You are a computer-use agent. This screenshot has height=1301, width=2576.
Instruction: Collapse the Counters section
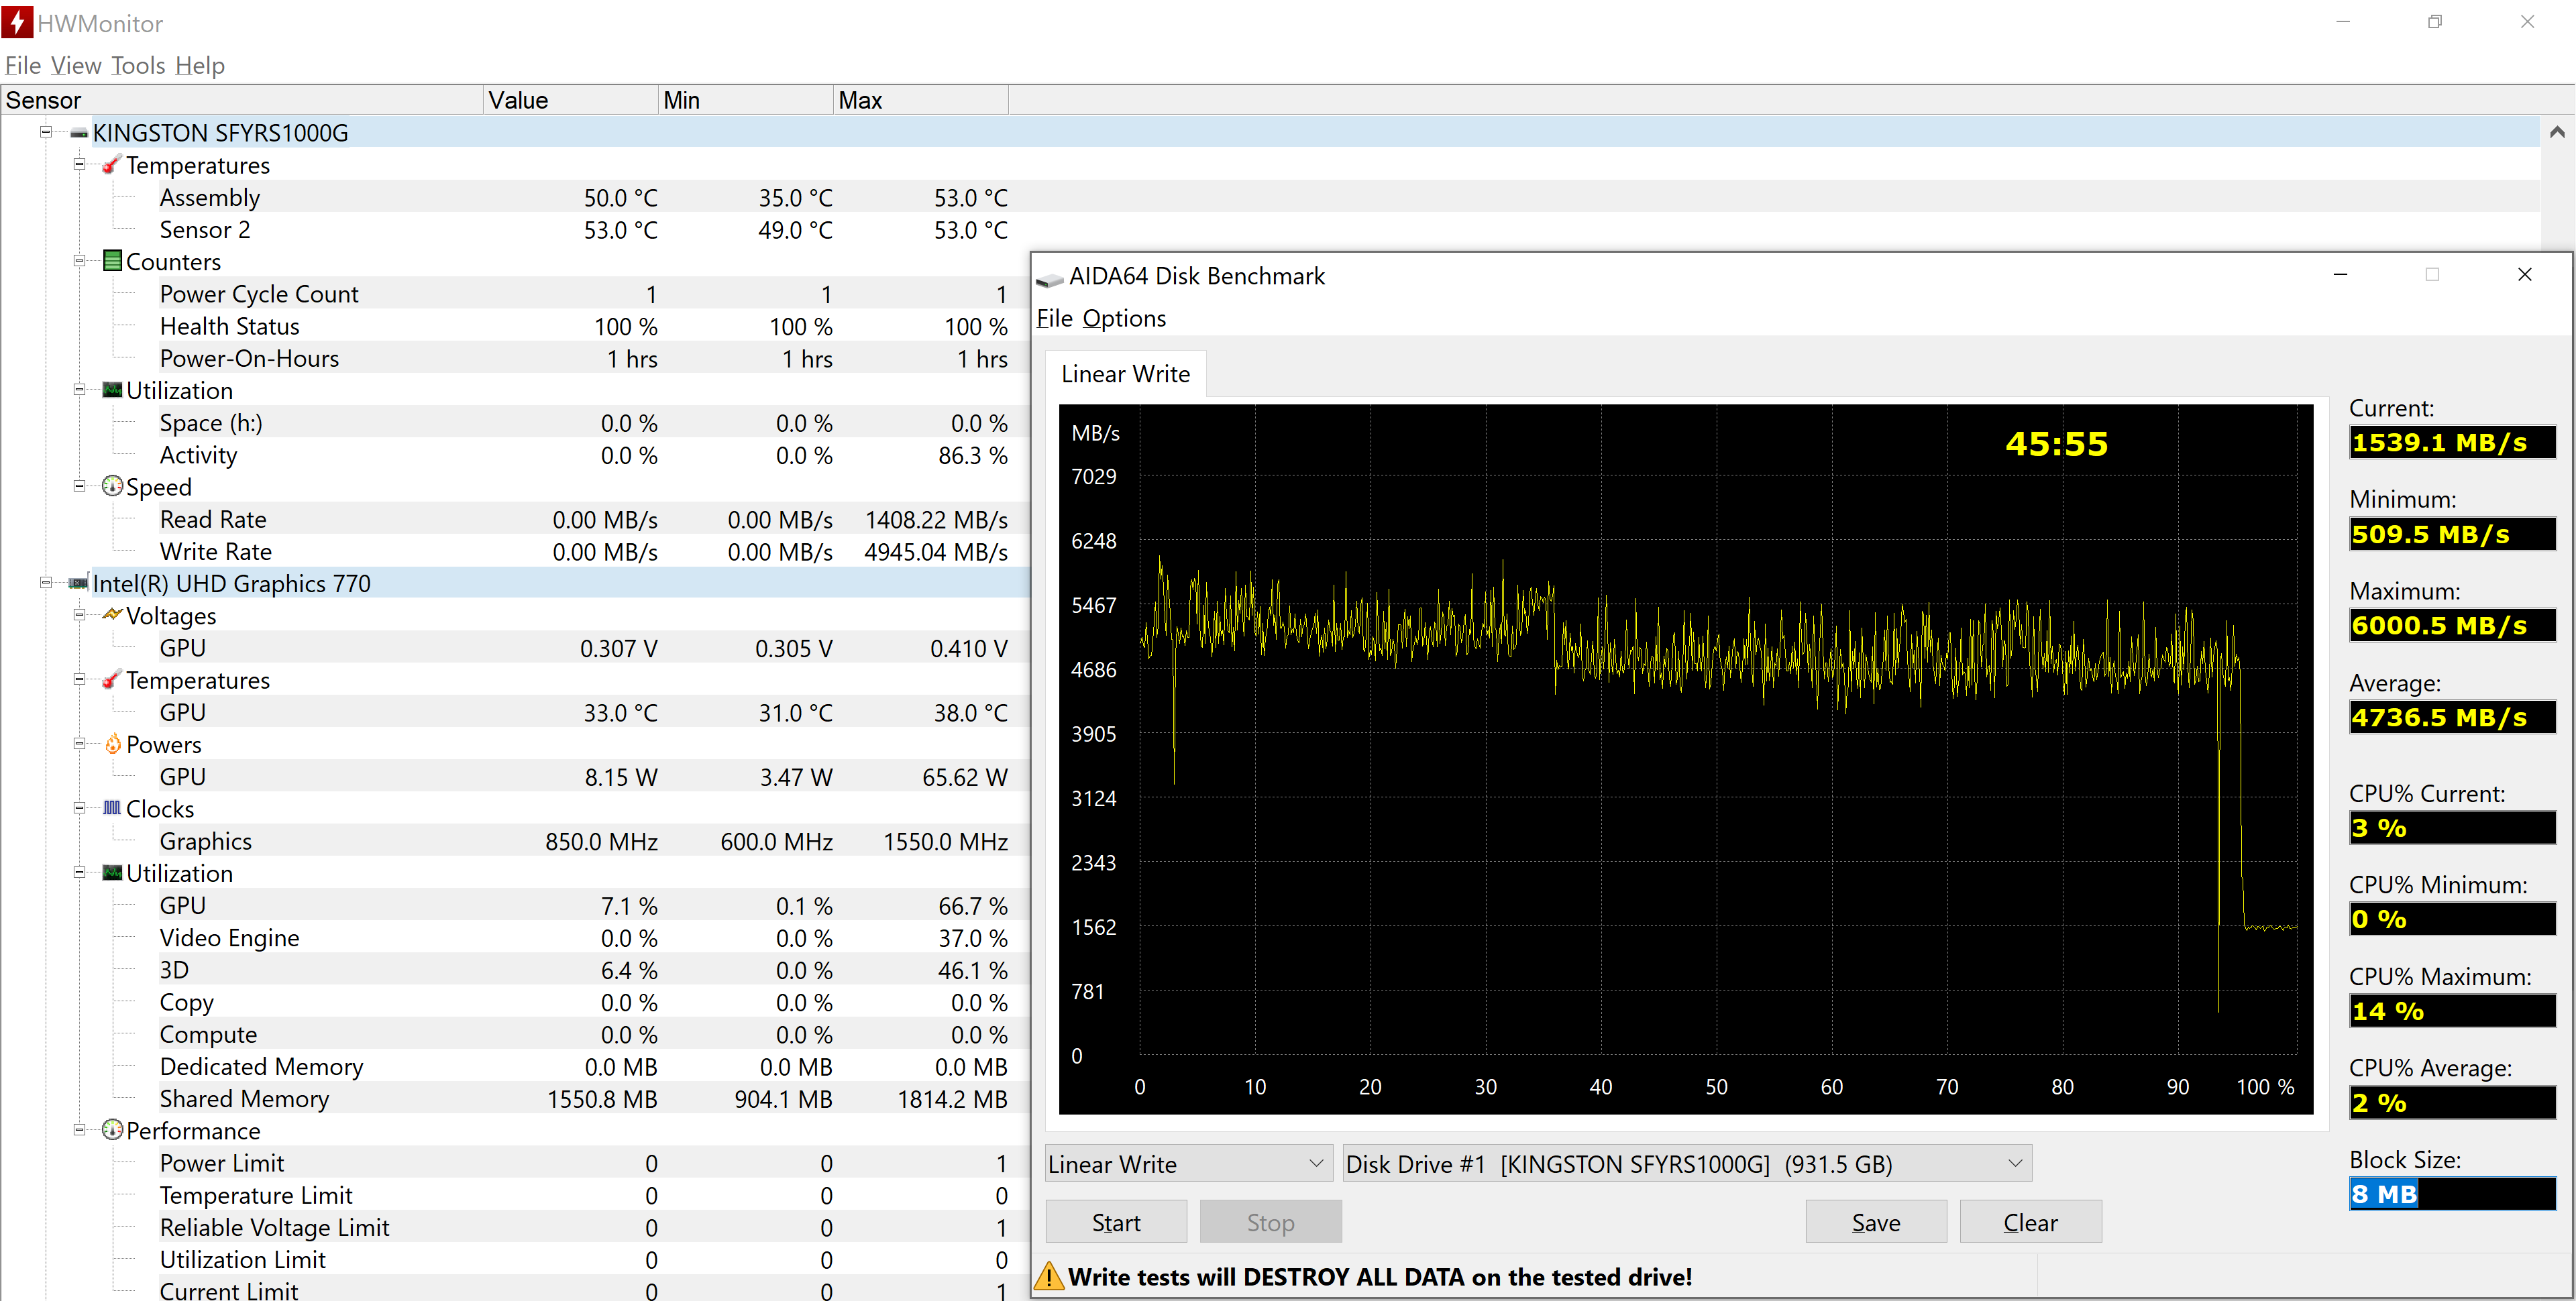pyautogui.click(x=79, y=261)
